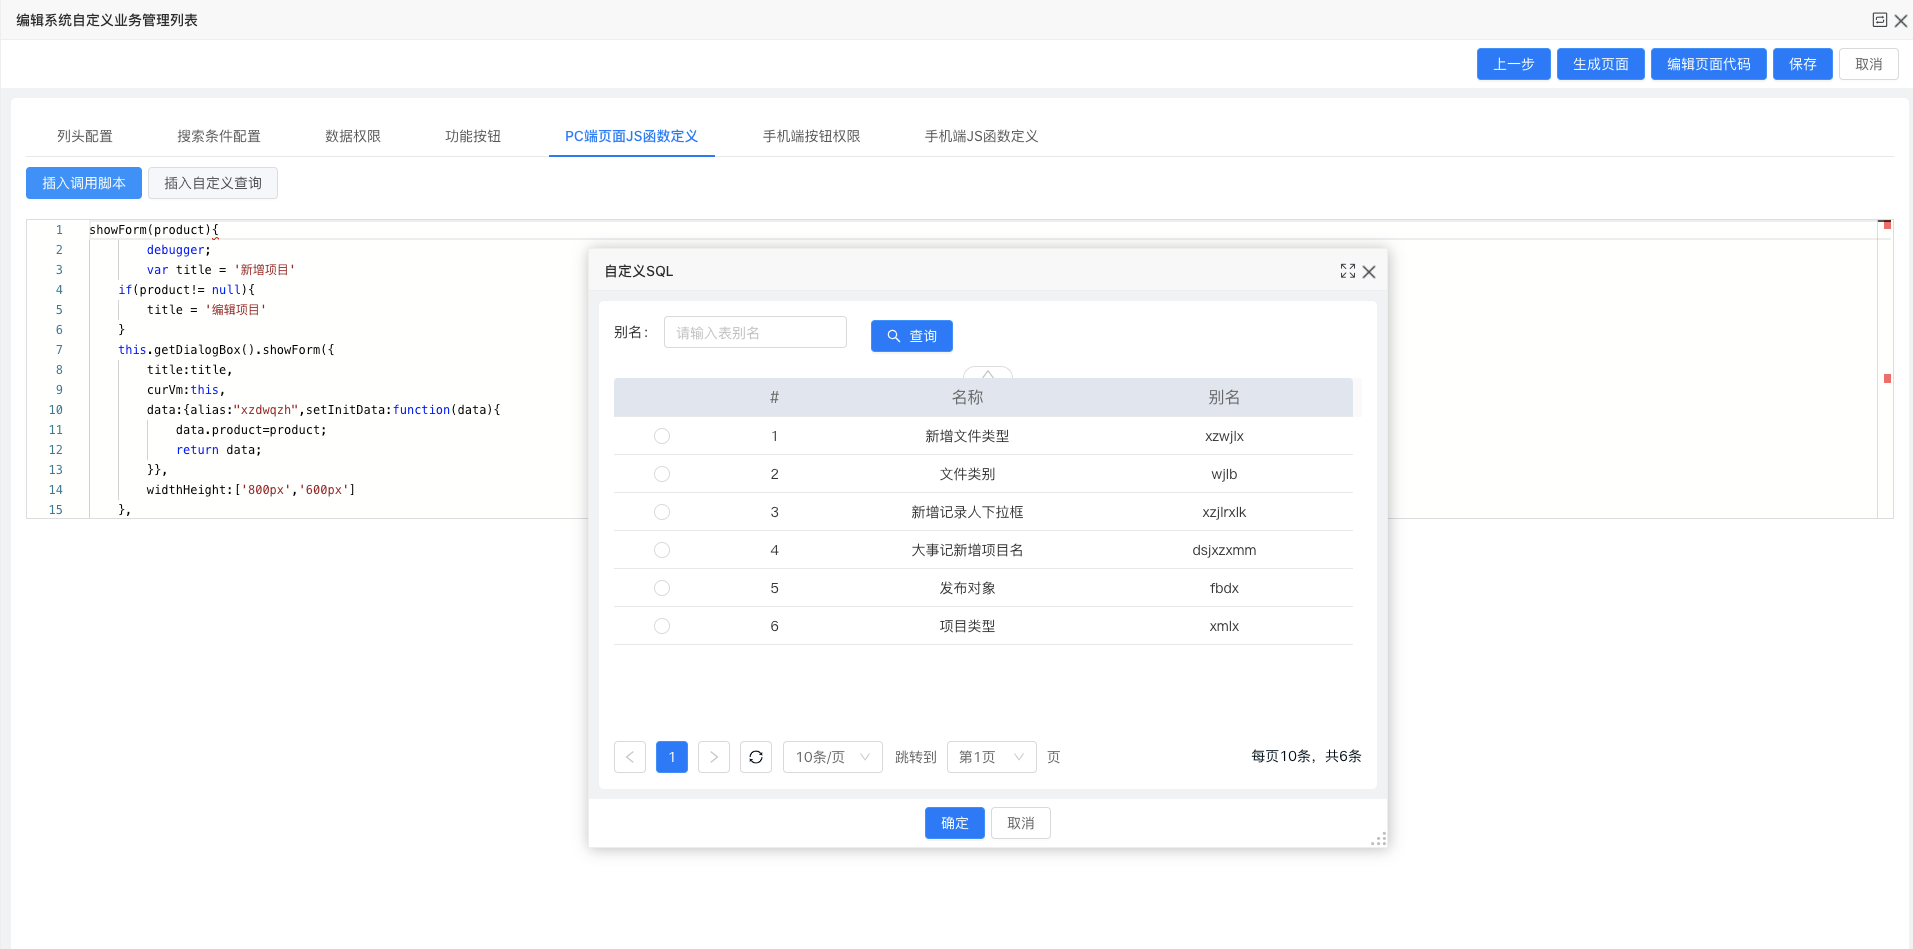
Task: Switch to the 手机端按钮权限 tab
Action: point(812,136)
